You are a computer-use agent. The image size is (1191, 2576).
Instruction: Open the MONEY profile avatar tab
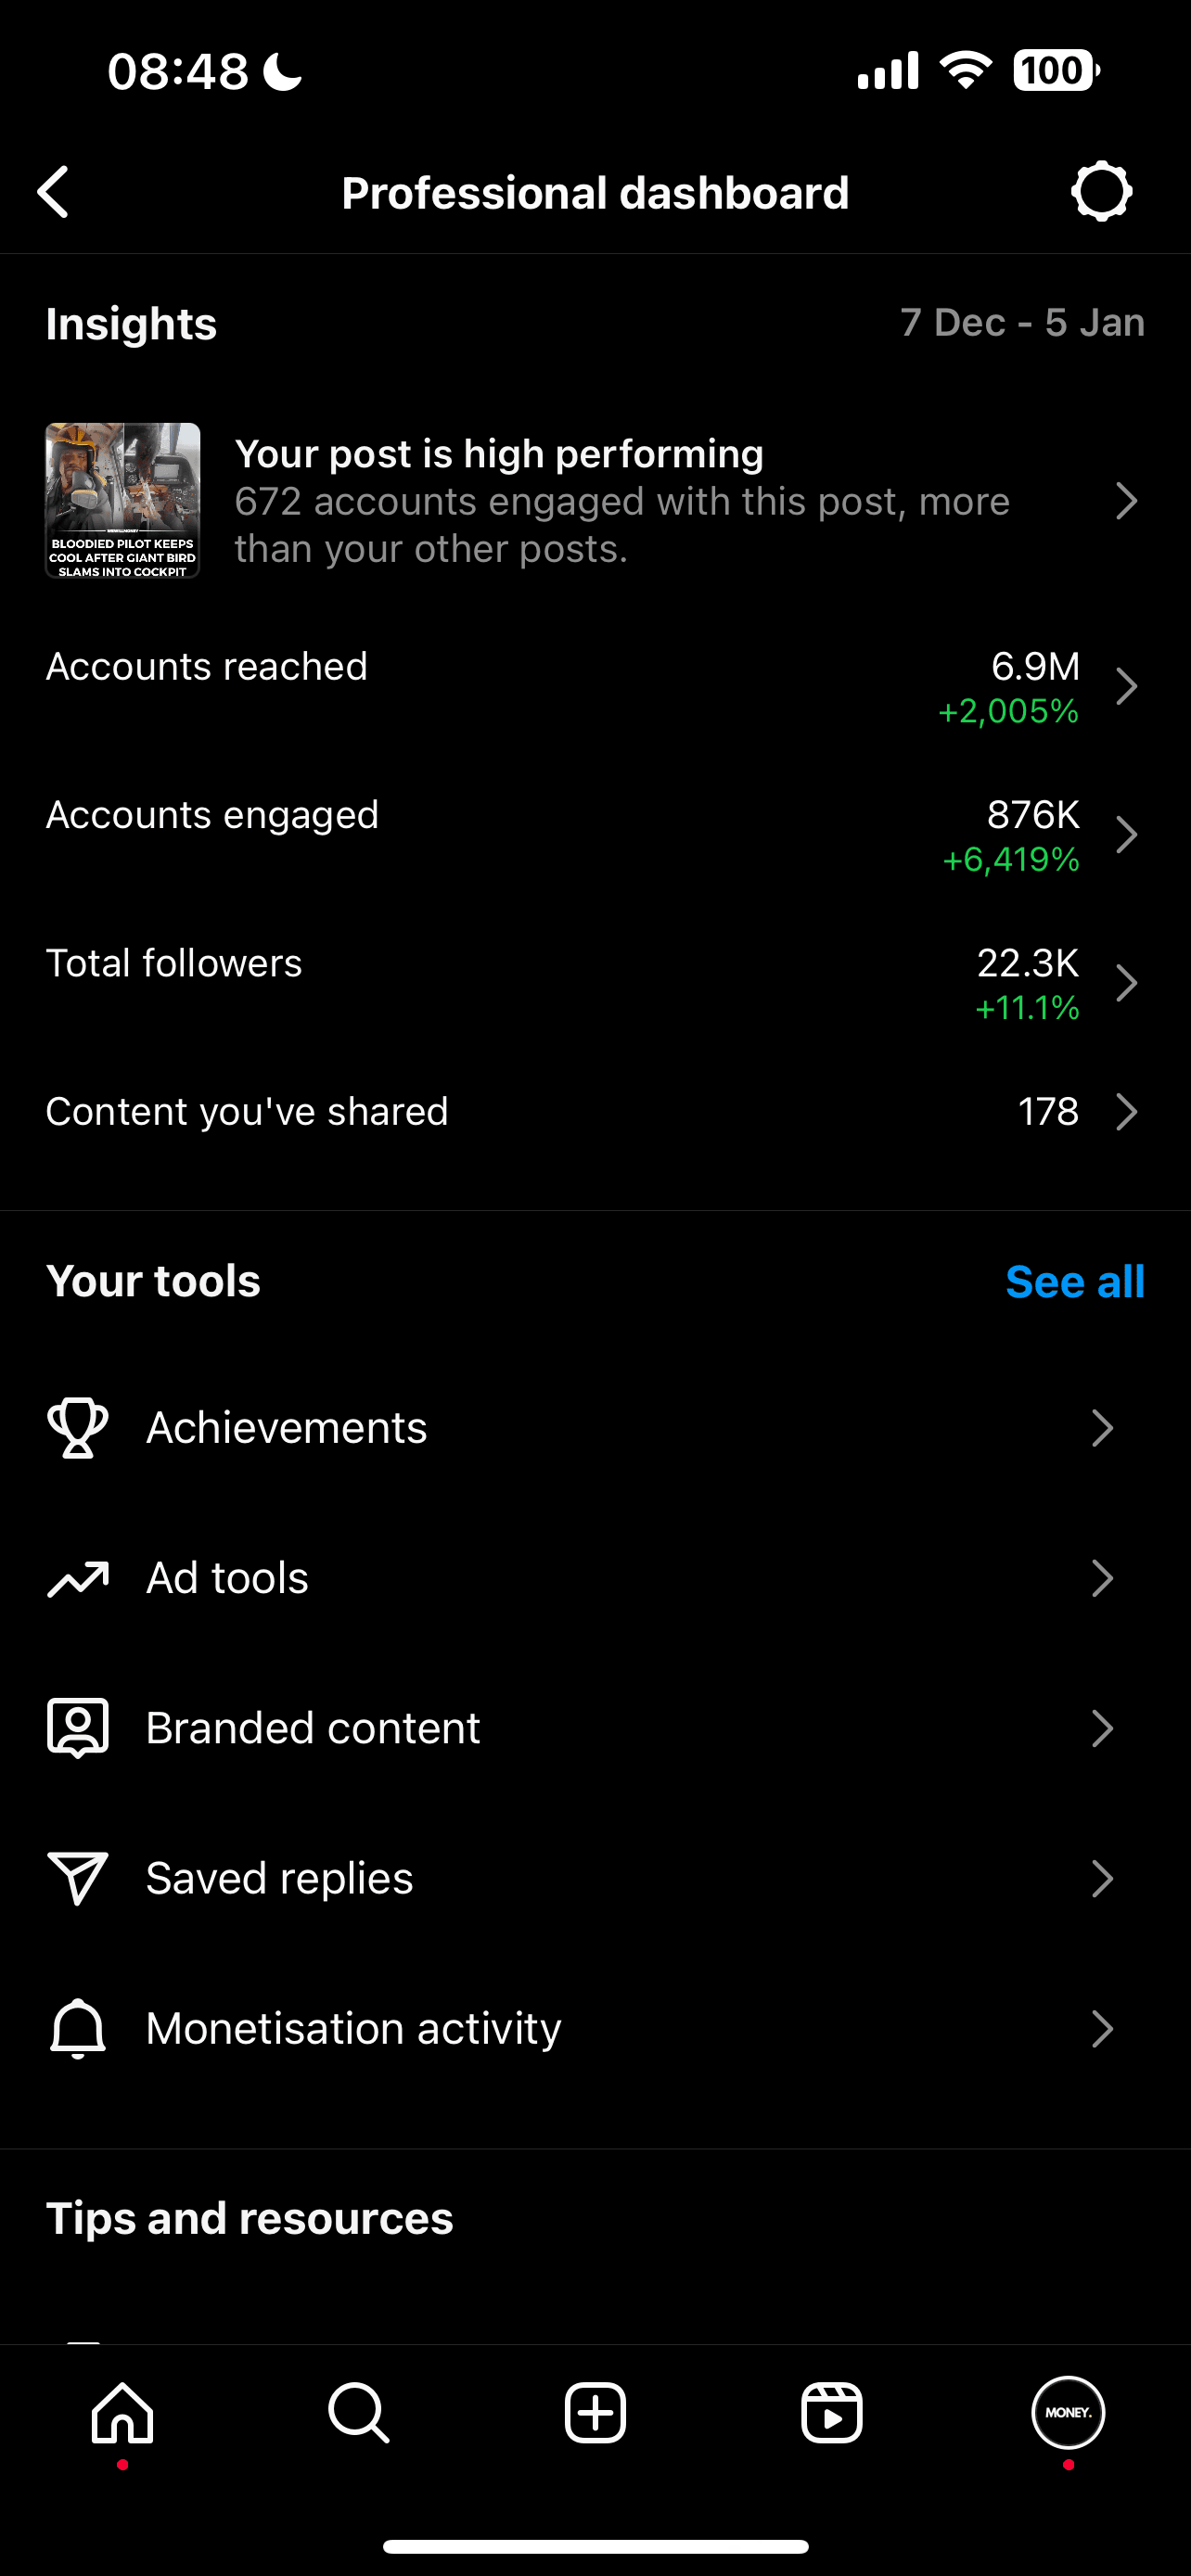pyautogui.click(x=1068, y=2413)
